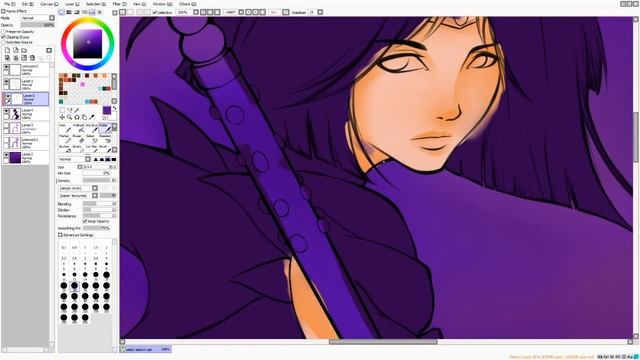Open the Filter menu
Screen dimensions: 640x360
tap(119, 4)
